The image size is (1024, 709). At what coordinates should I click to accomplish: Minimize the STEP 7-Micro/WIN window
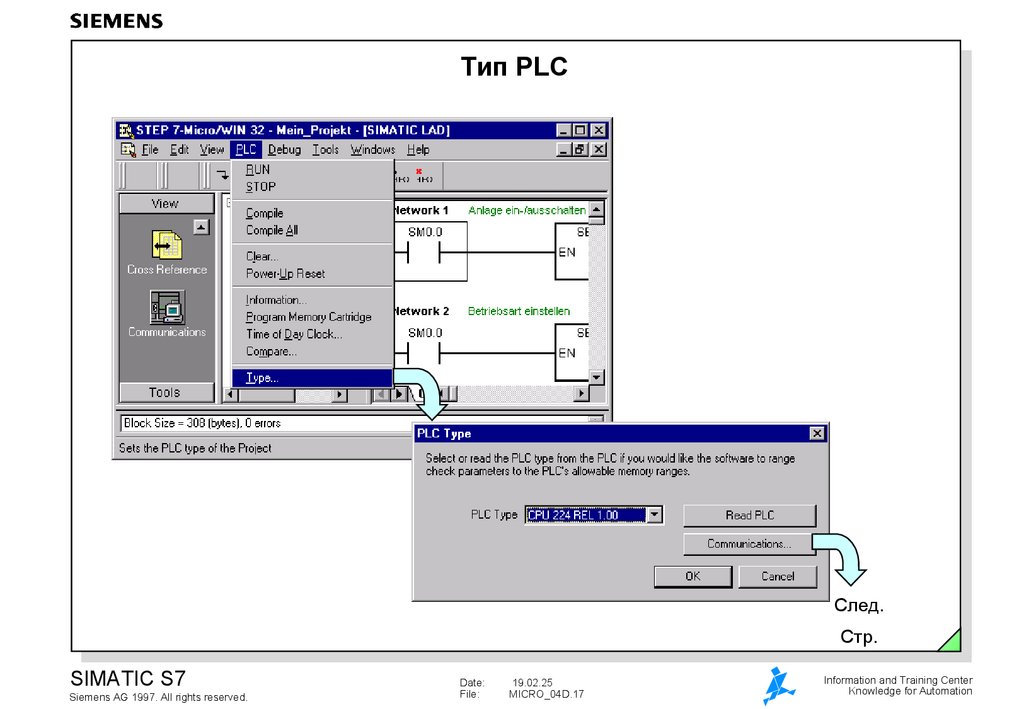(564, 130)
